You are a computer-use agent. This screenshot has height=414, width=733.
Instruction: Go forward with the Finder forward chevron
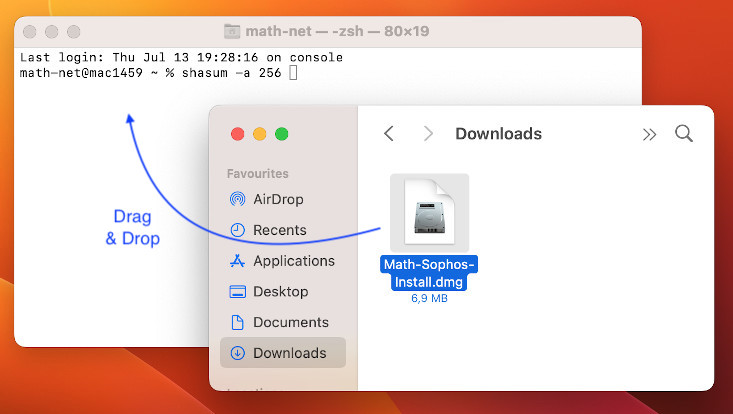pyautogui.click(x=428, y=134)
